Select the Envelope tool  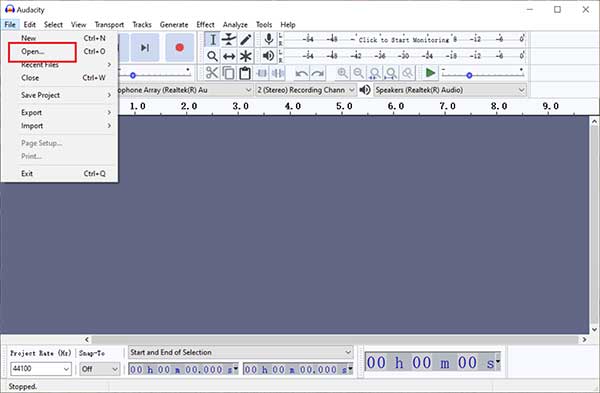click(229, 40)
